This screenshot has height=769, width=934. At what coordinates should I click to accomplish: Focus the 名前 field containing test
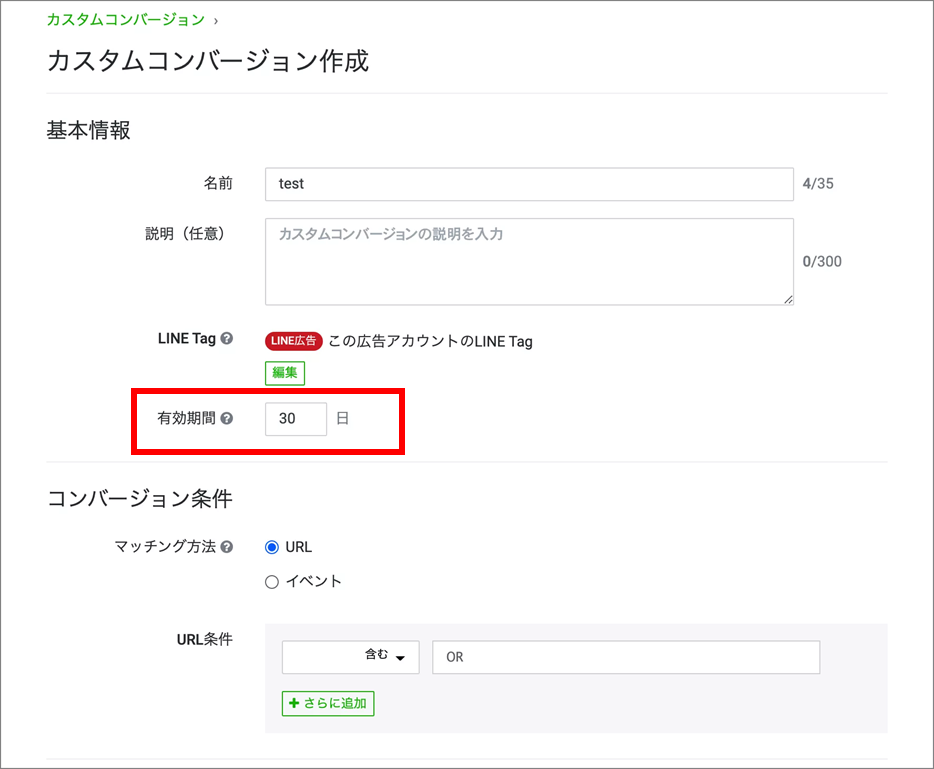point(529,184)
